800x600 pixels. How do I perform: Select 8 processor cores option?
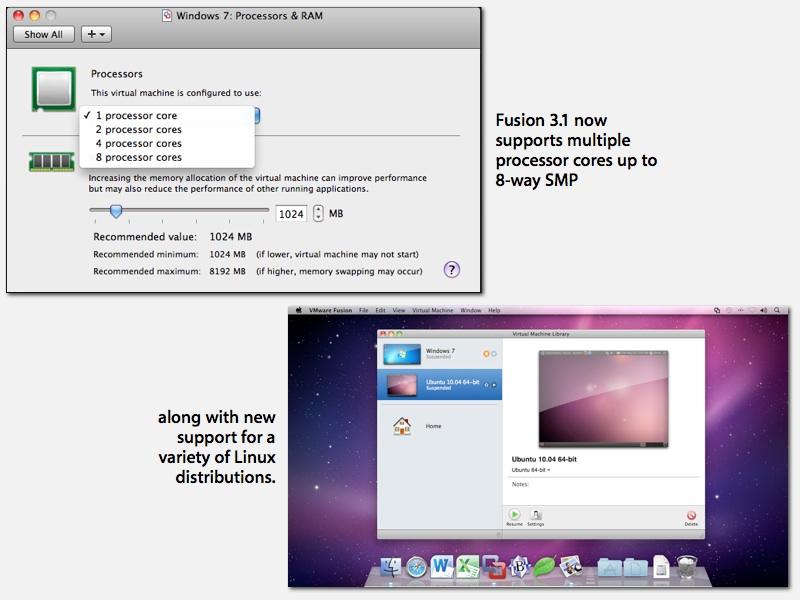pyautogui.click(x=167, y=157)
